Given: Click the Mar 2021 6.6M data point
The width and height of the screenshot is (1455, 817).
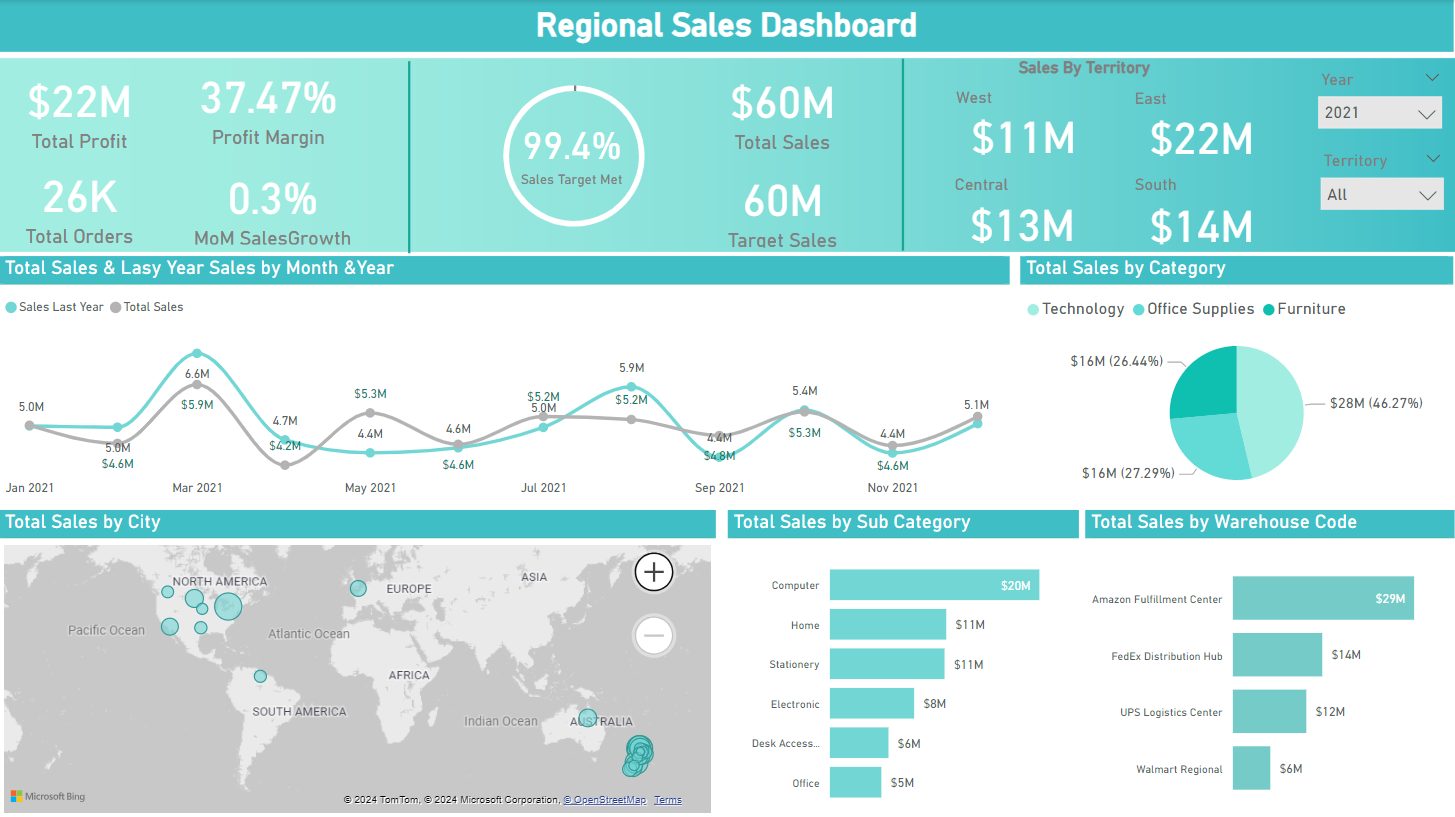Looking at the screenshot, I should click(x=197, y=384).
